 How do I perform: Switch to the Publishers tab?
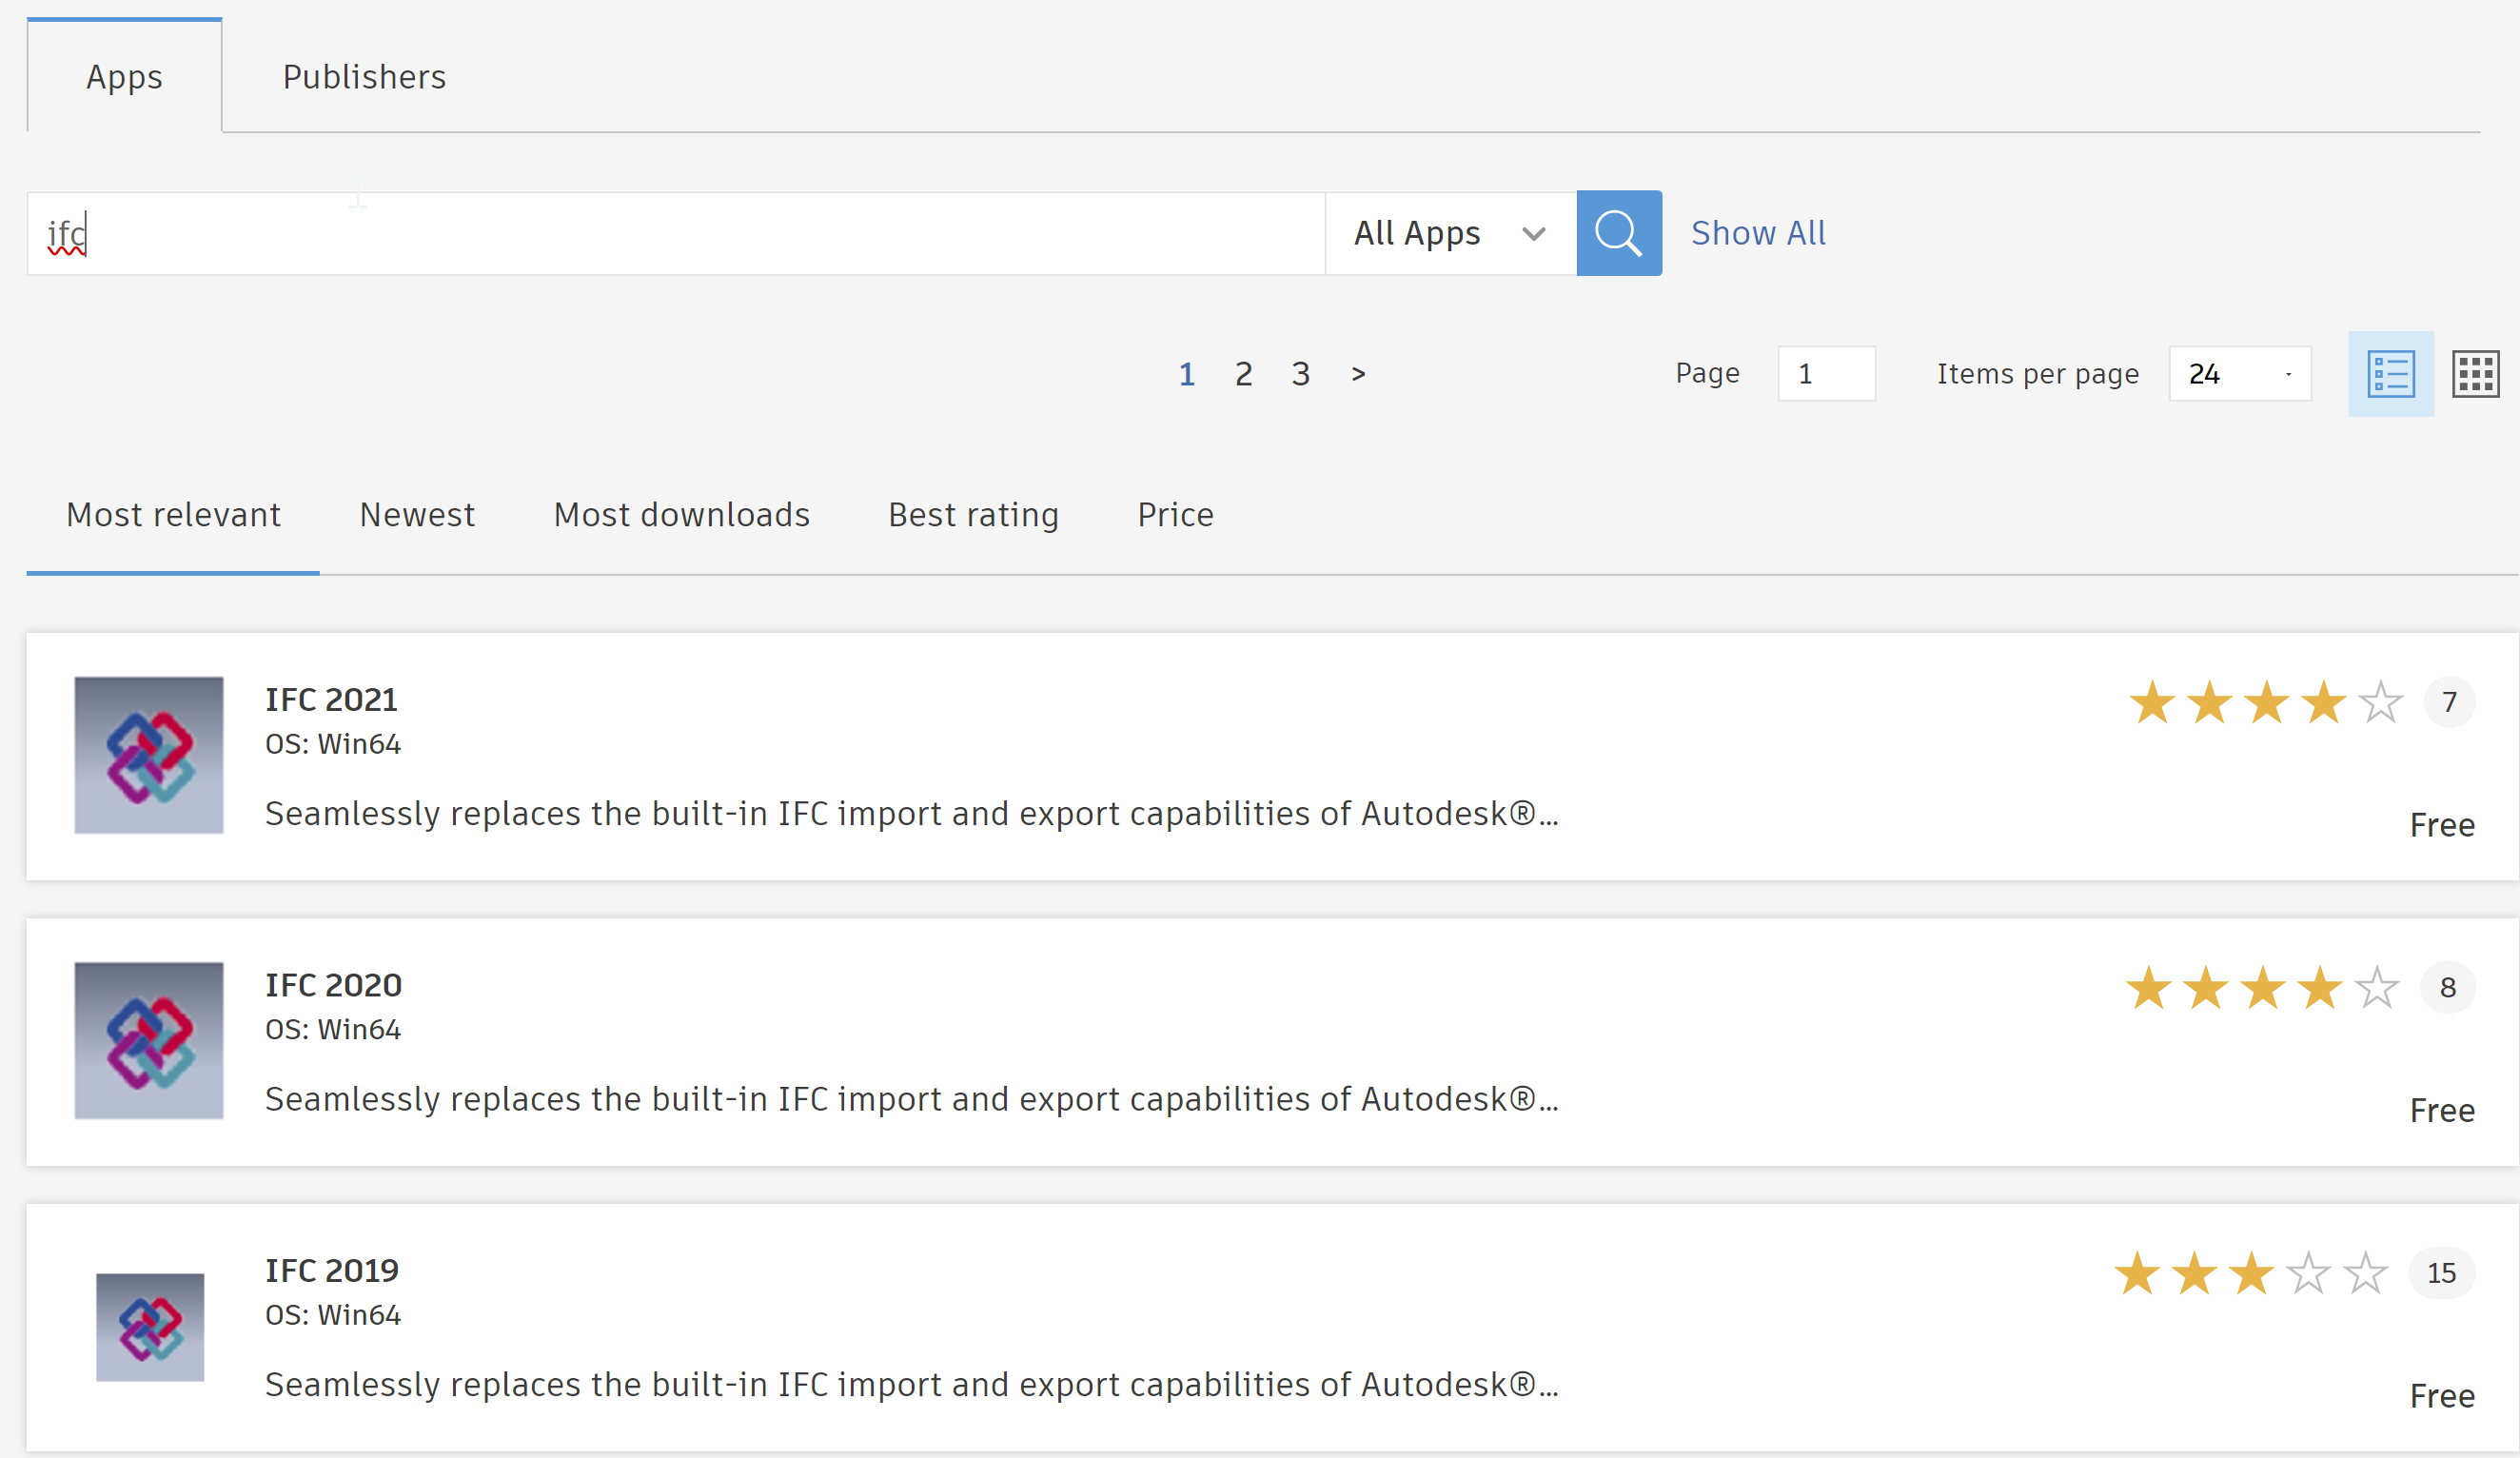pos(364,76)
